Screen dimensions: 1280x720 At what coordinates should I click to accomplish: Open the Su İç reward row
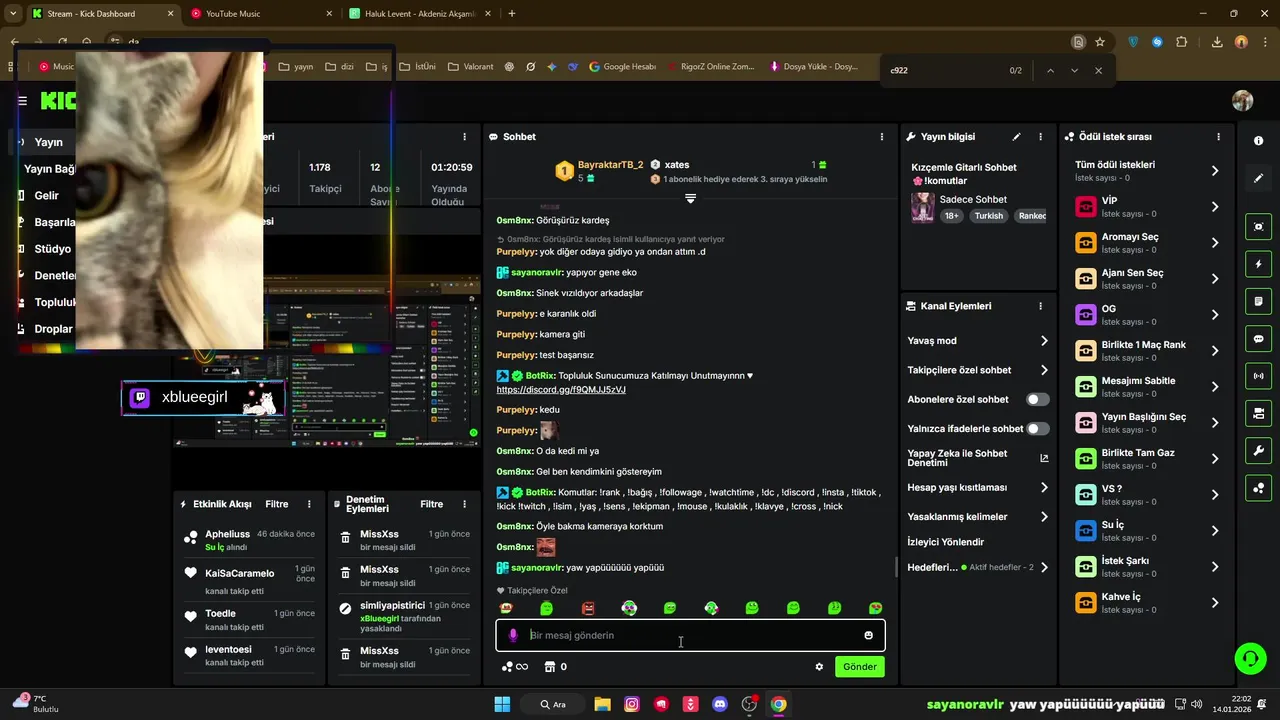(1147, 530)
